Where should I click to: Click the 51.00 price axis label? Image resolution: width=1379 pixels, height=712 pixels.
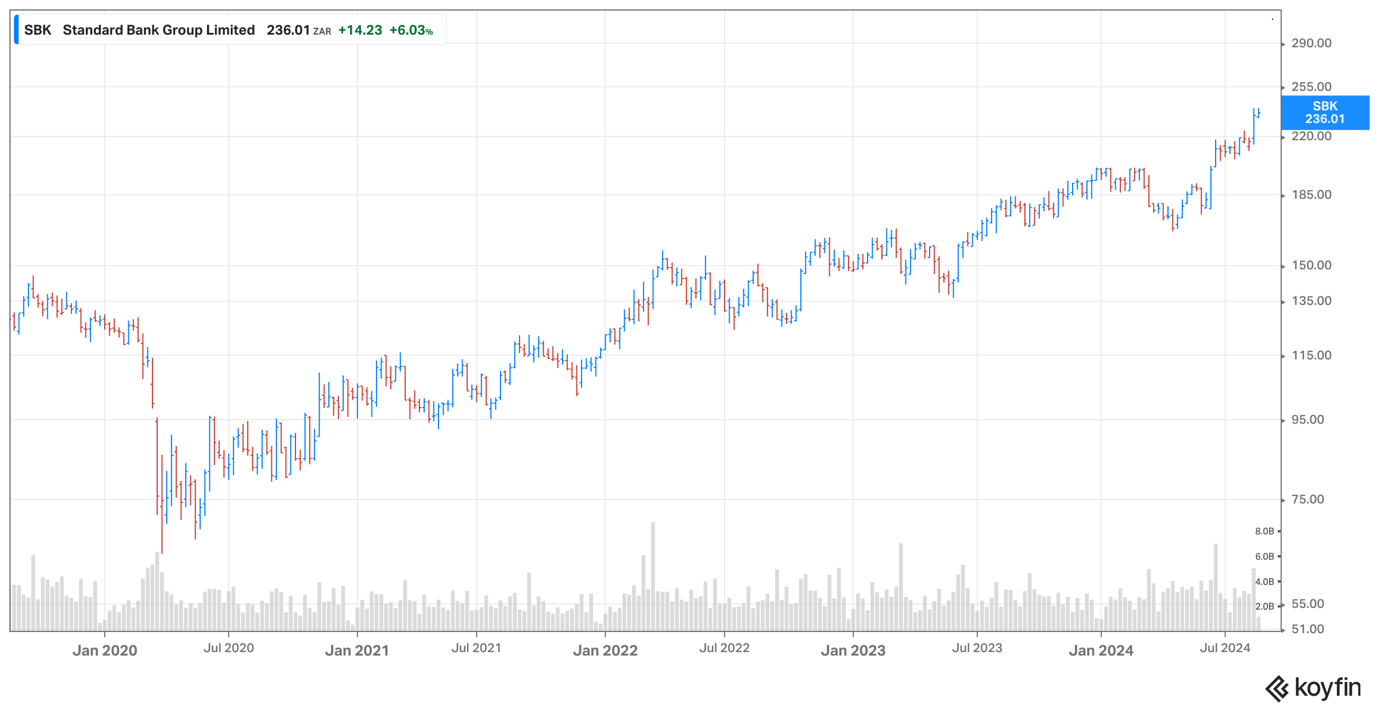pyautogui.click(x=1307, y=629)
